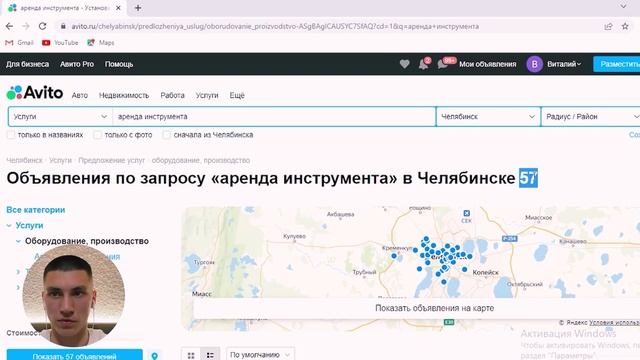Open the 'Недвижимость' category
The height and width of the screenshot is (360, 640).
coord(124,95)
